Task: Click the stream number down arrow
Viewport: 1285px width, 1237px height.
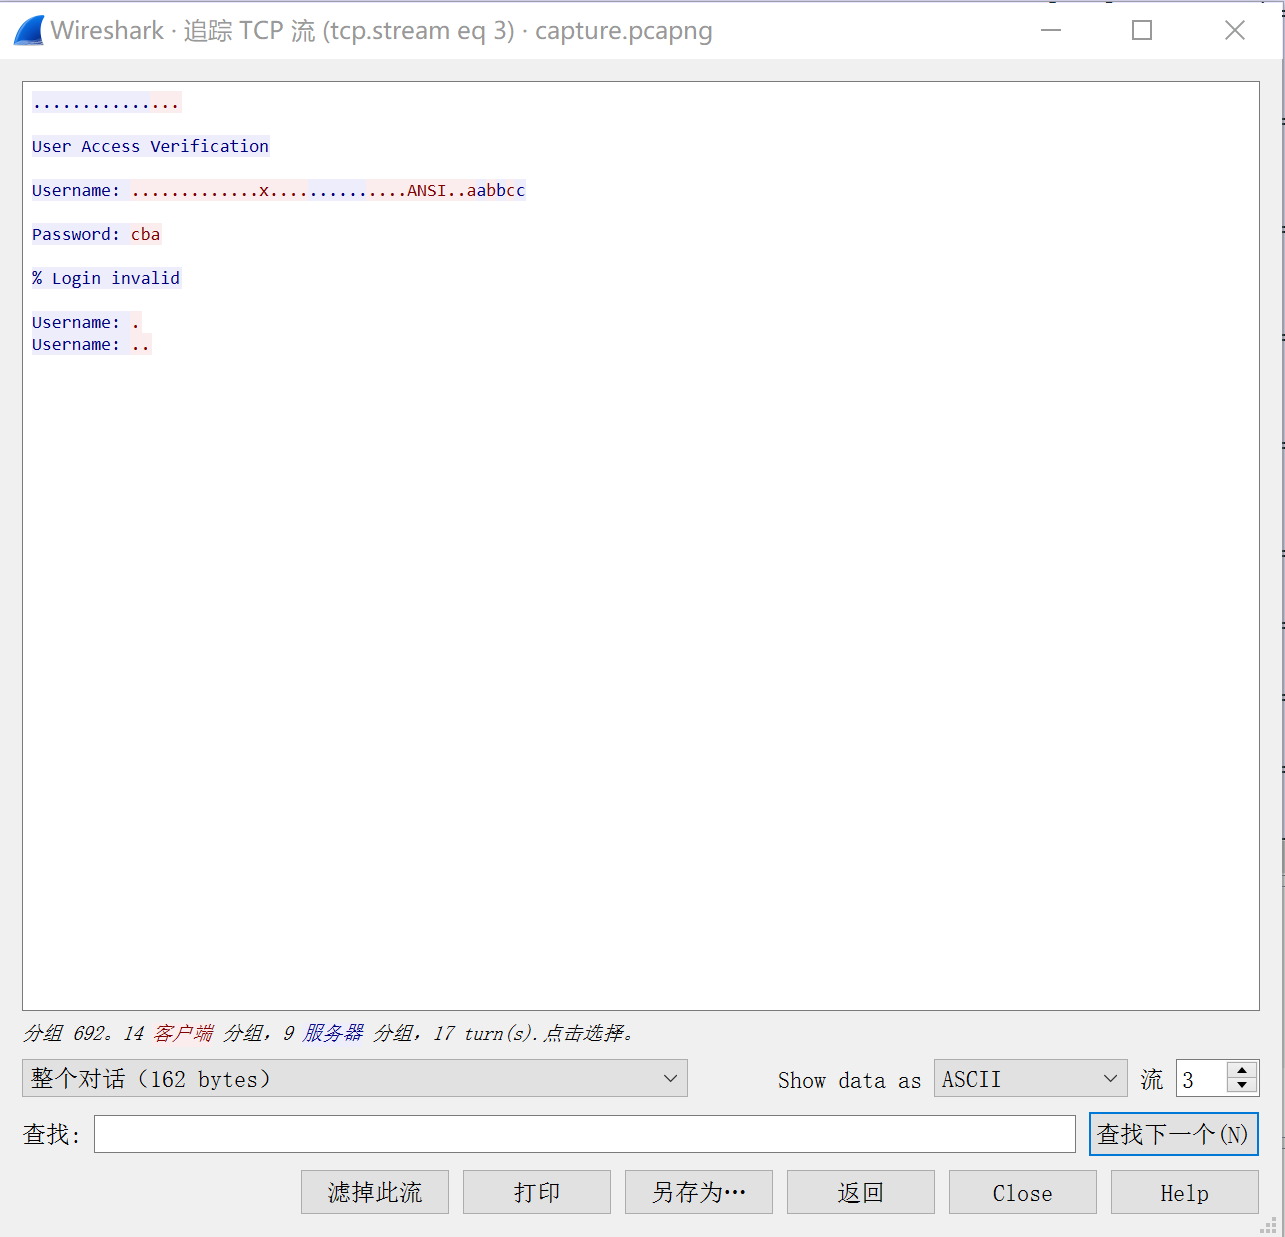Action: (x=1242, y=1086)
